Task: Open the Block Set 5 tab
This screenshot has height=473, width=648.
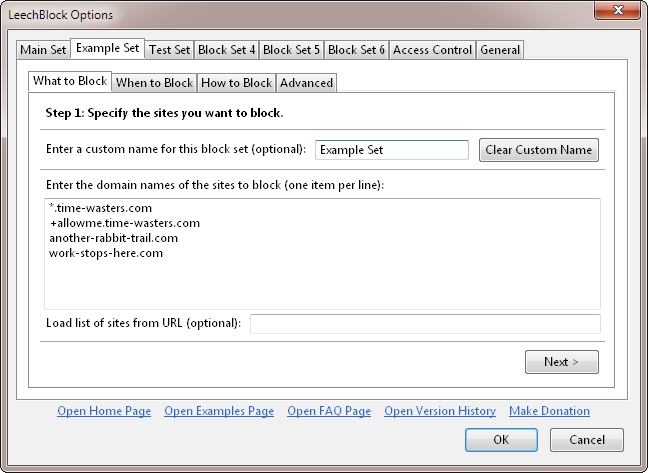Action: click(x=291, y=50)
